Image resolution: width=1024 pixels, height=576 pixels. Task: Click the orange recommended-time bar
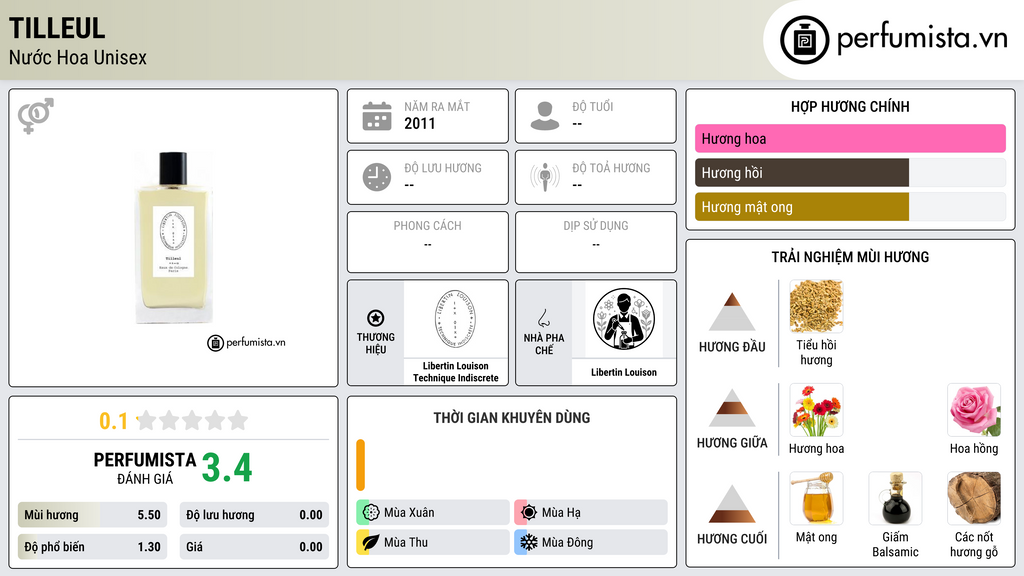pyautogui.click(x=360, y=465)
